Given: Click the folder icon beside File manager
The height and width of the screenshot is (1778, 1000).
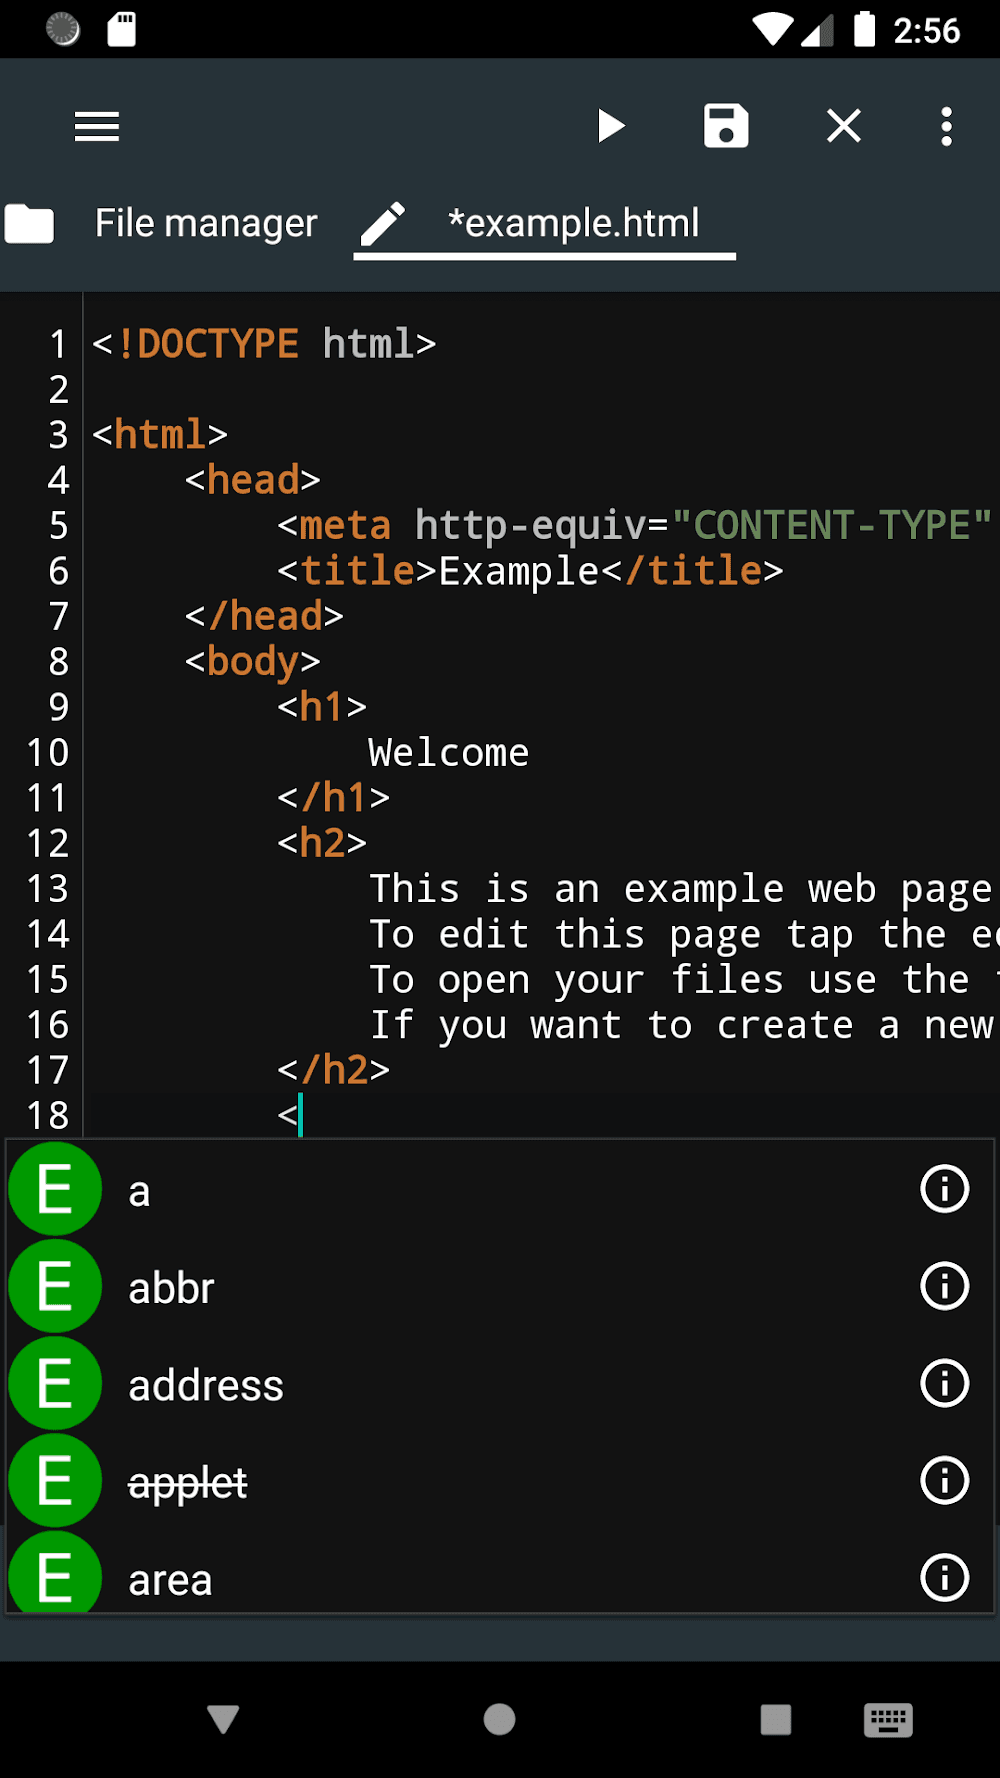Looking at the screenshot, I should tap(30, 223).
